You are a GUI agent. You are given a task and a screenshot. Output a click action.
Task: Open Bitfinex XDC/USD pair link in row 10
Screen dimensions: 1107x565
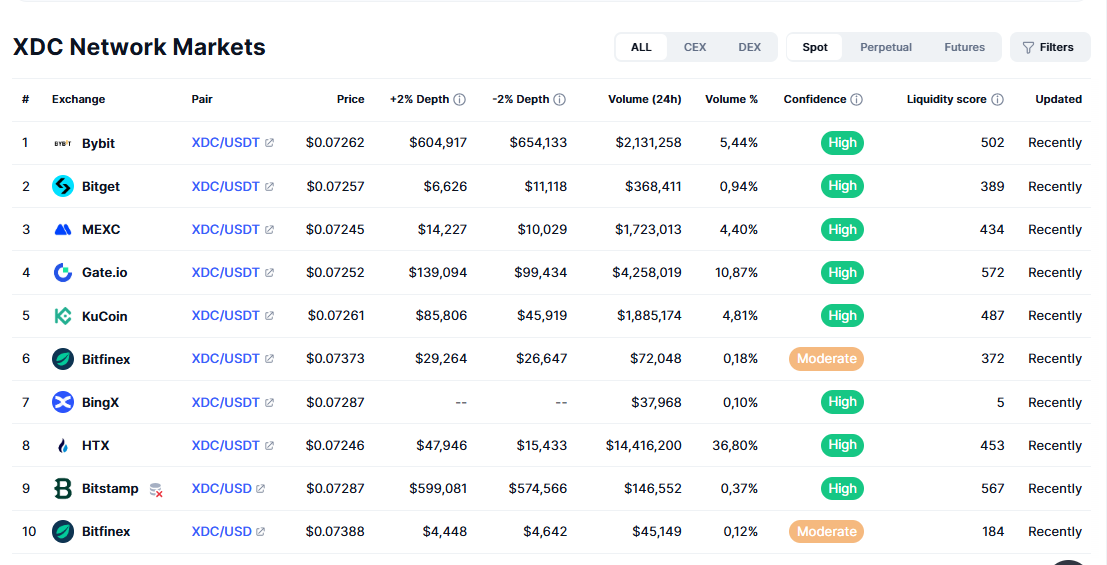coord(222,532)
